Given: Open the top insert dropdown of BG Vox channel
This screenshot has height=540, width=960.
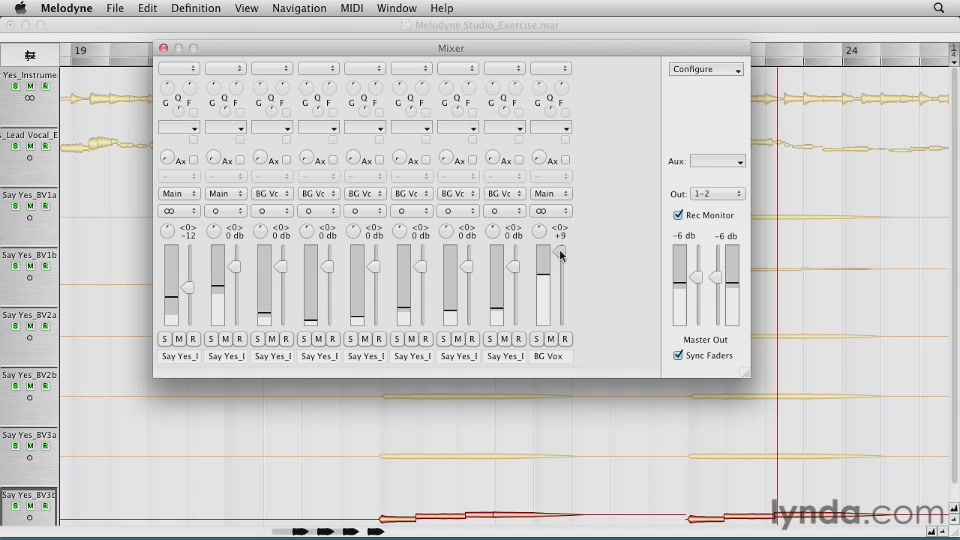Looking at the screenshot, I should coord(550,68).
